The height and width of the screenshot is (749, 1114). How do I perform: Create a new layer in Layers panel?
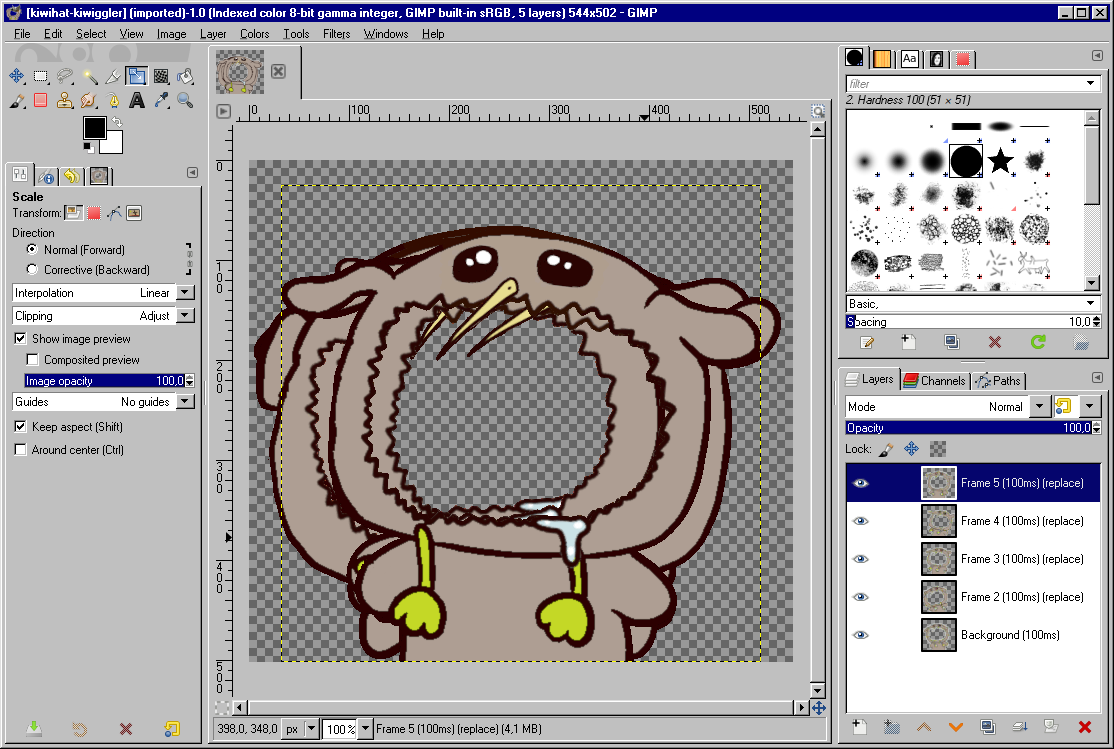click(860, 726)
